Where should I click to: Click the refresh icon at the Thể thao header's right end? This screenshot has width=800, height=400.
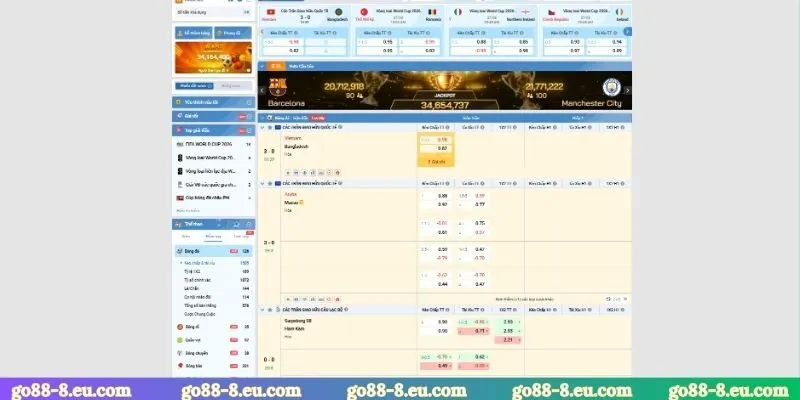coord(249,224)
